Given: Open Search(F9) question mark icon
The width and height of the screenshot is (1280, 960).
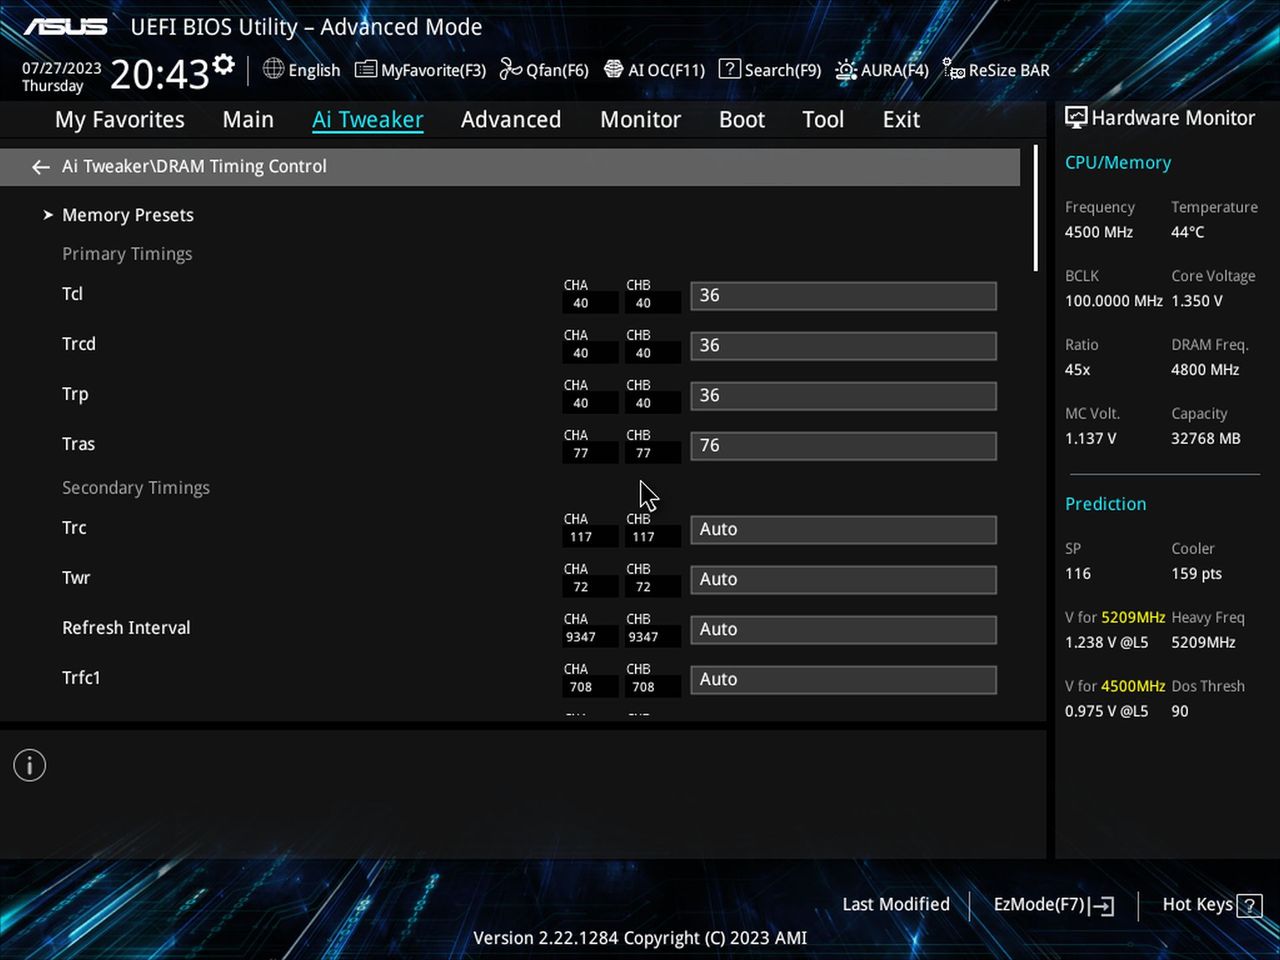Looking at the screenshot, I should 730,69.
